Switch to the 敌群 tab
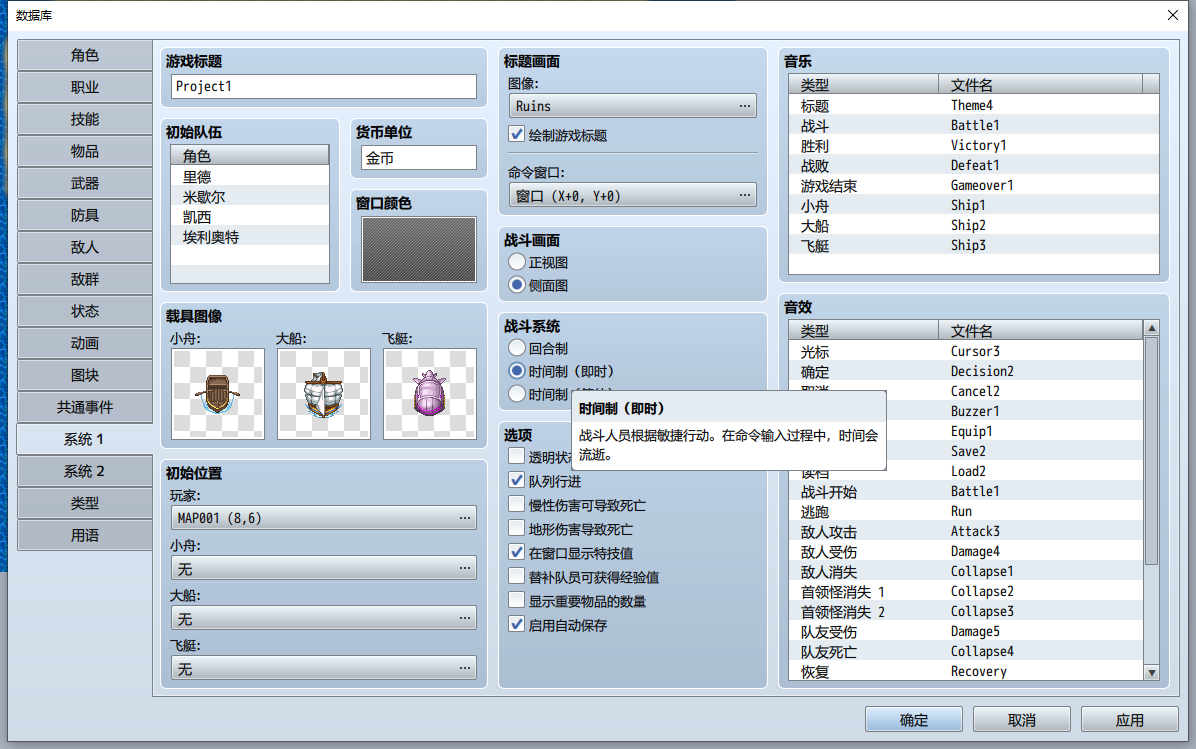Image resolution: width=1196 pixels, height=749 pixels. click(85, 279)
